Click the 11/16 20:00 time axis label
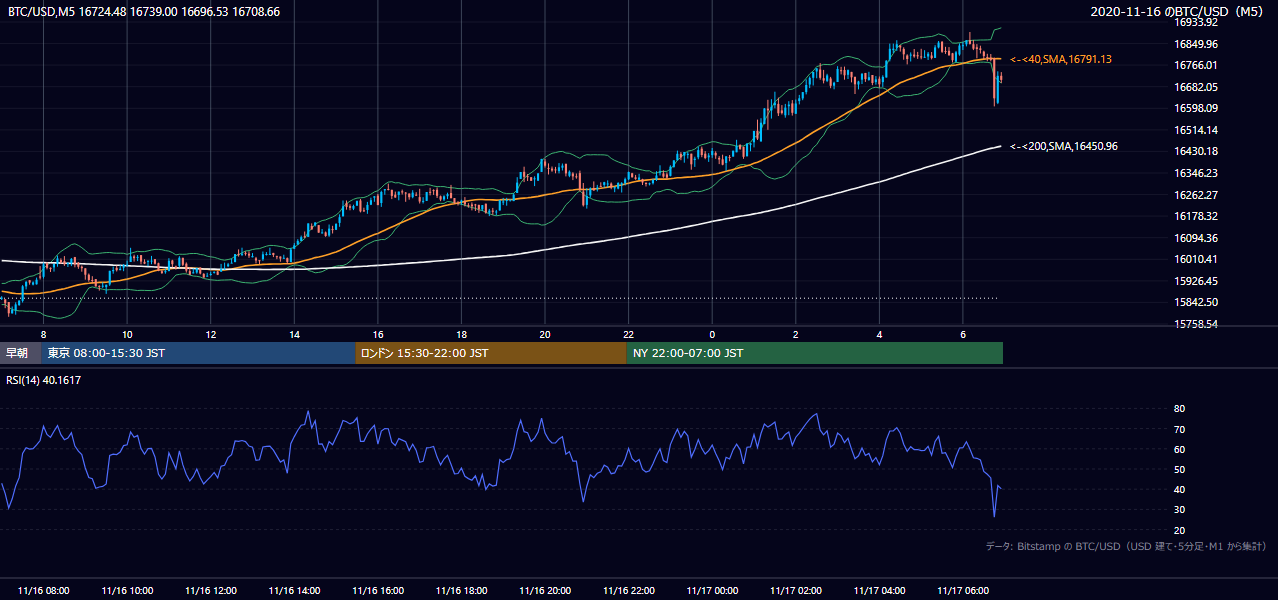This screenshot has height=600, width=1278. pos(545,591)
